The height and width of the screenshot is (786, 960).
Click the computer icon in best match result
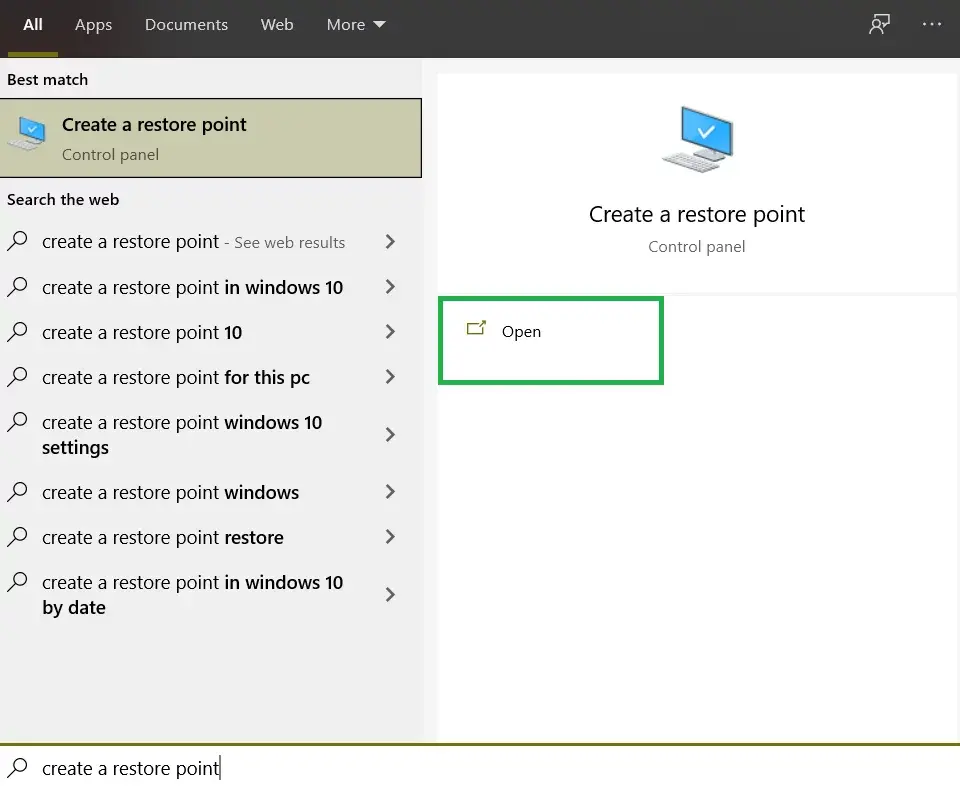coord(27,133)
